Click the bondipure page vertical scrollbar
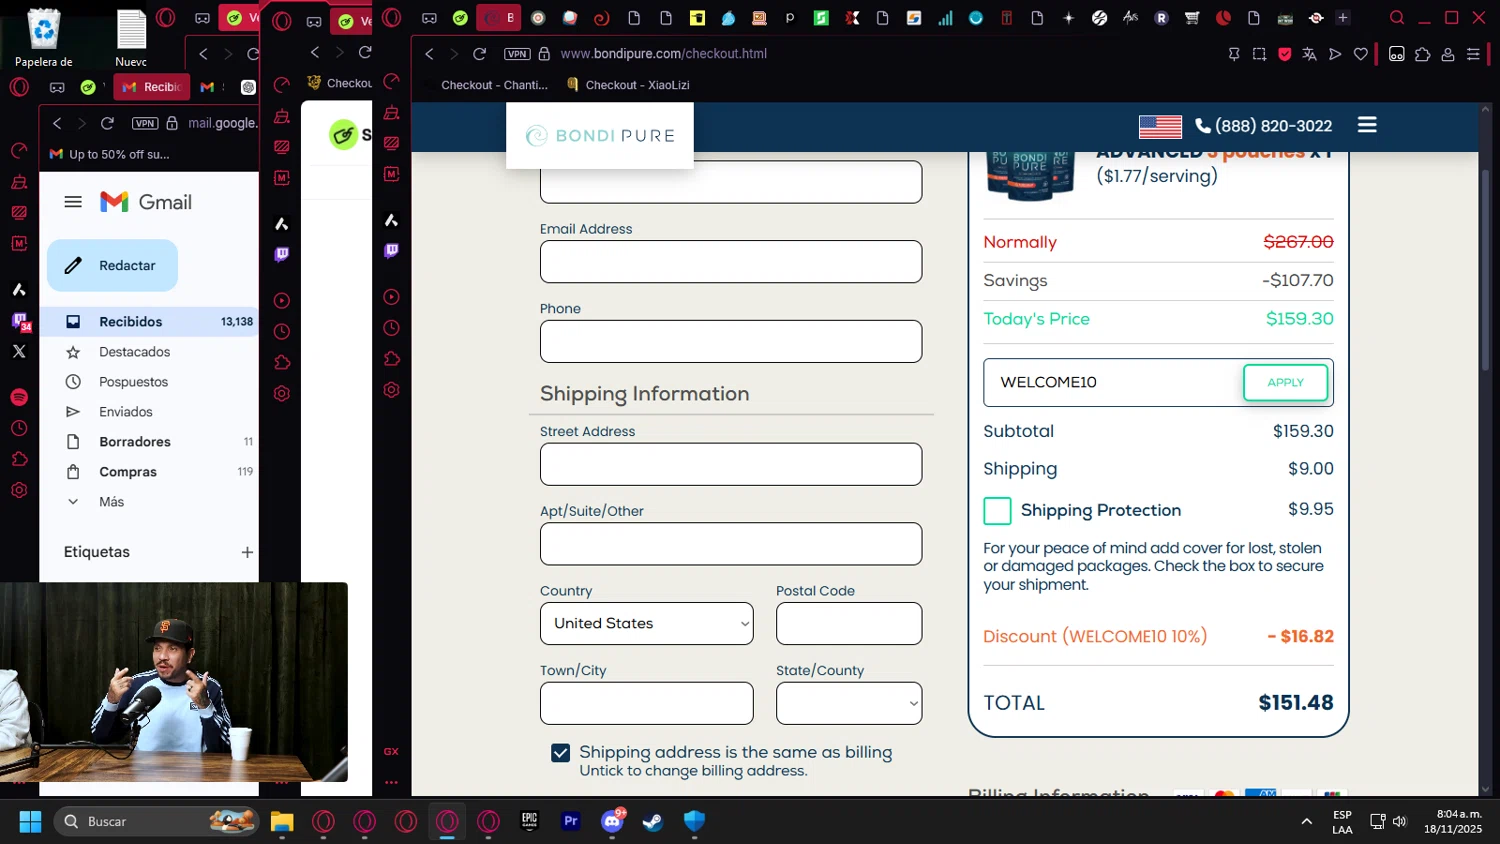1500x844 pixels. click(x=1485, y=270)
